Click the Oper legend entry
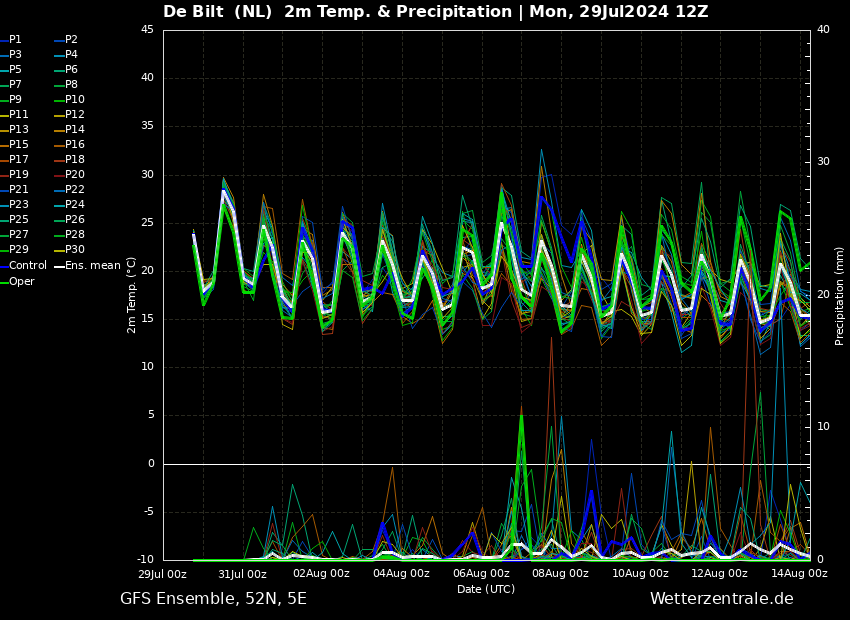The height and width of the screenshot is (620, 850). (17, 281)
